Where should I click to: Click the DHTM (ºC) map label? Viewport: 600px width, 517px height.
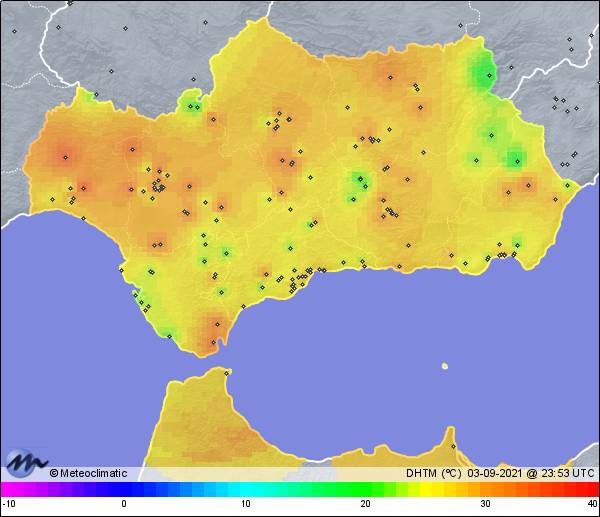(x=434, y=473)
